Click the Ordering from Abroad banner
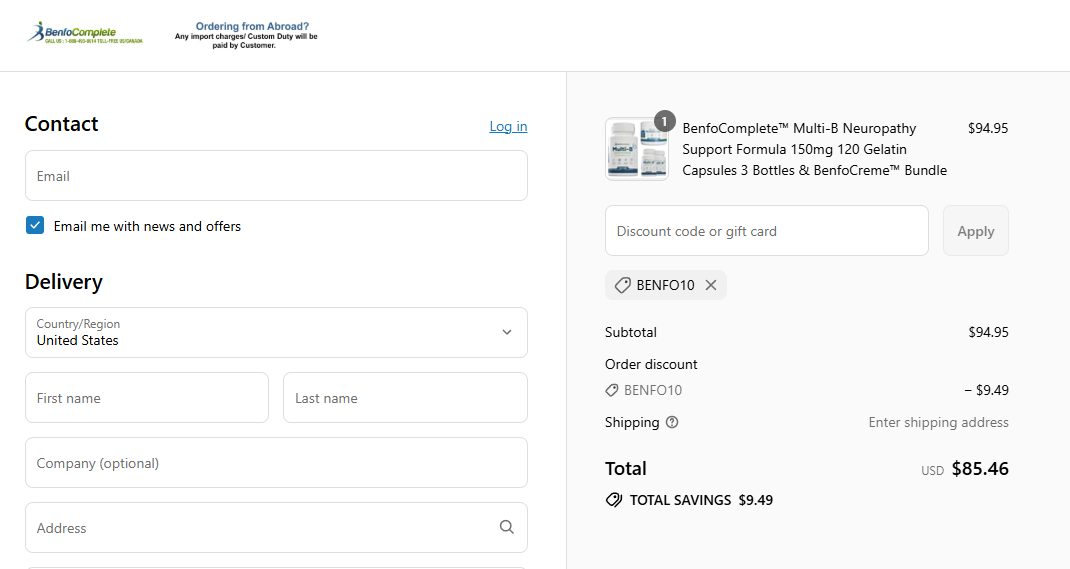This screenshot has width=1070, height=569. (246, 35)
